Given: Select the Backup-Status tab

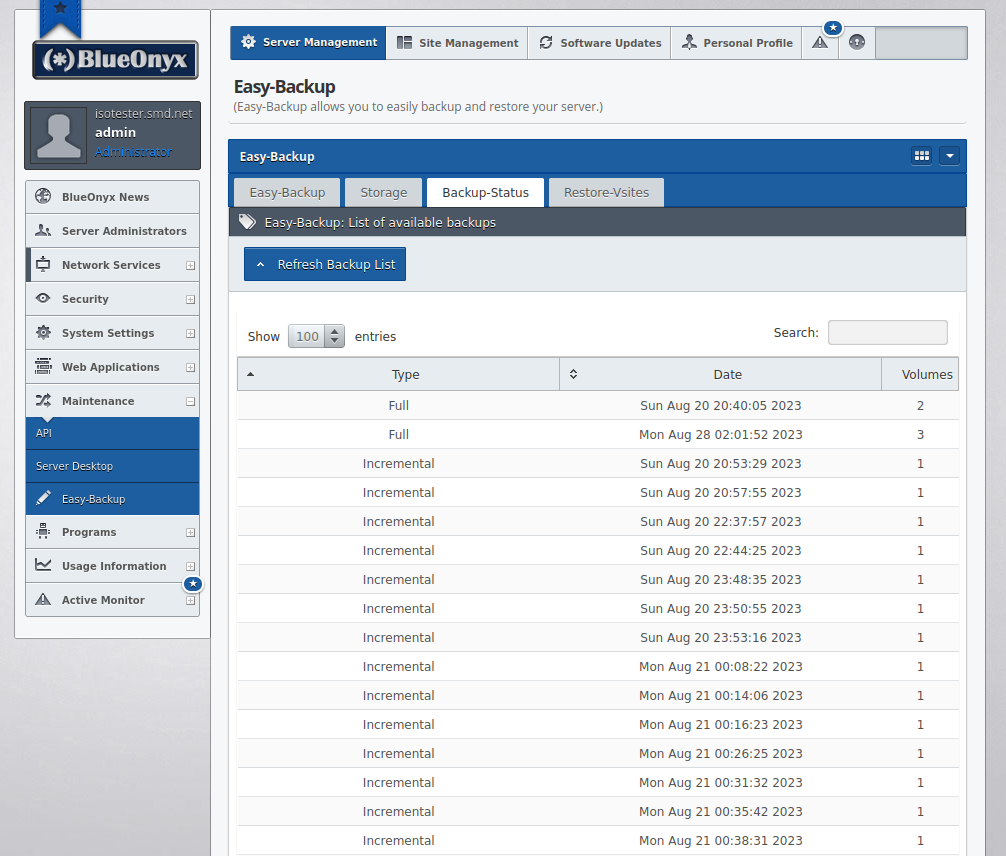Looking at the screenshot, I should click(x=485, y=193).
